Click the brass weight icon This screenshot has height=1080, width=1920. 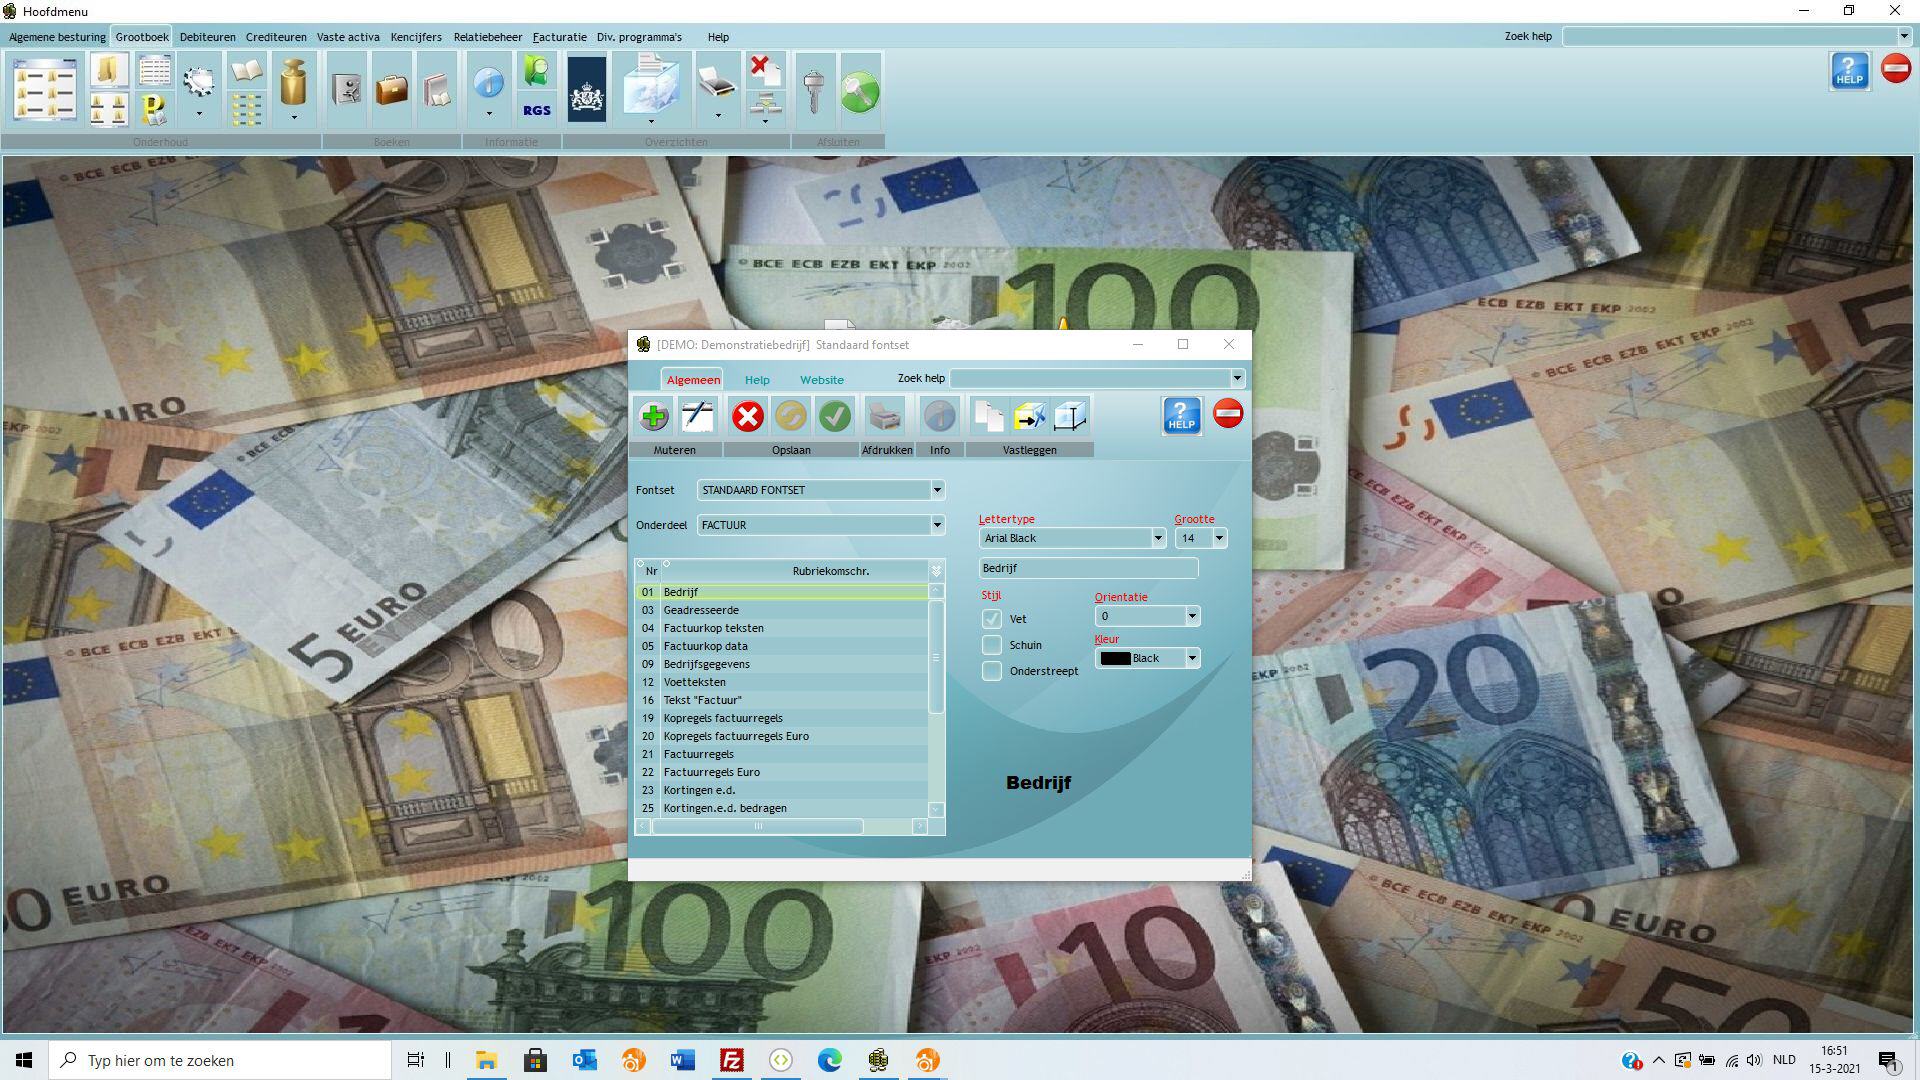[x=293, y=84]
